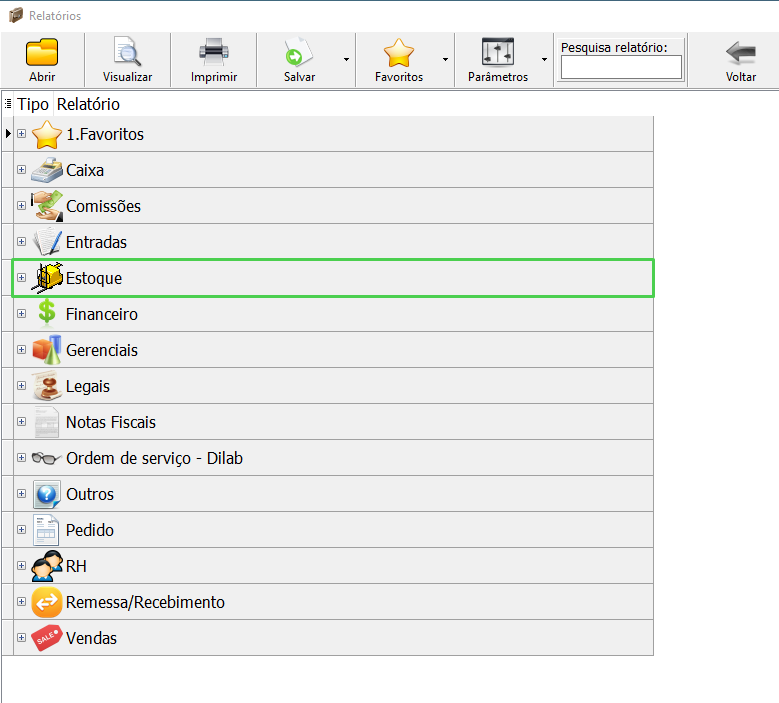Expand the Financeiro tree node
Screen dimensions: 779x703
(x=22, y=314)
